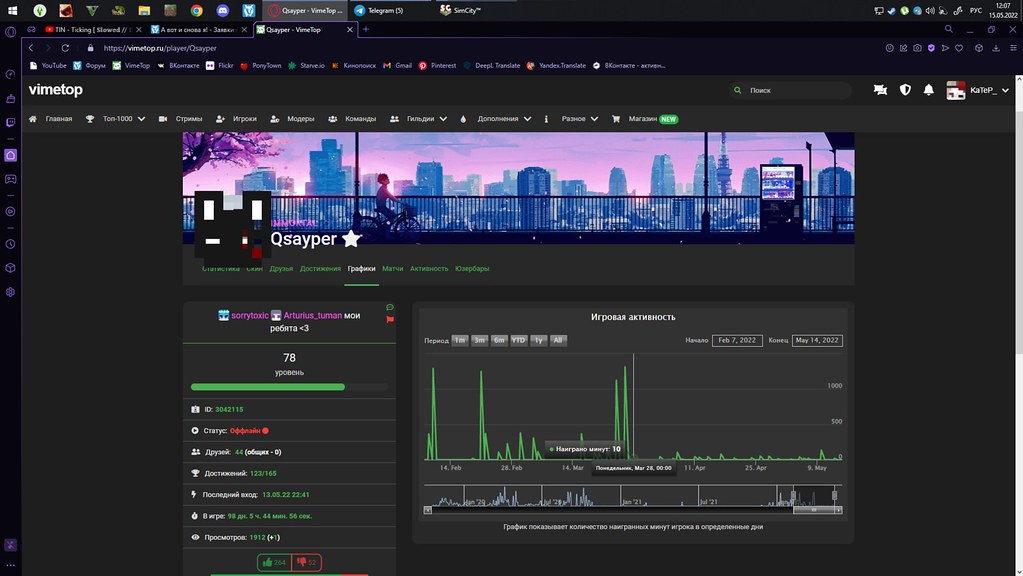
Task: Expand the Топ-1000 dropdown menu
Action: click(116, 118)
